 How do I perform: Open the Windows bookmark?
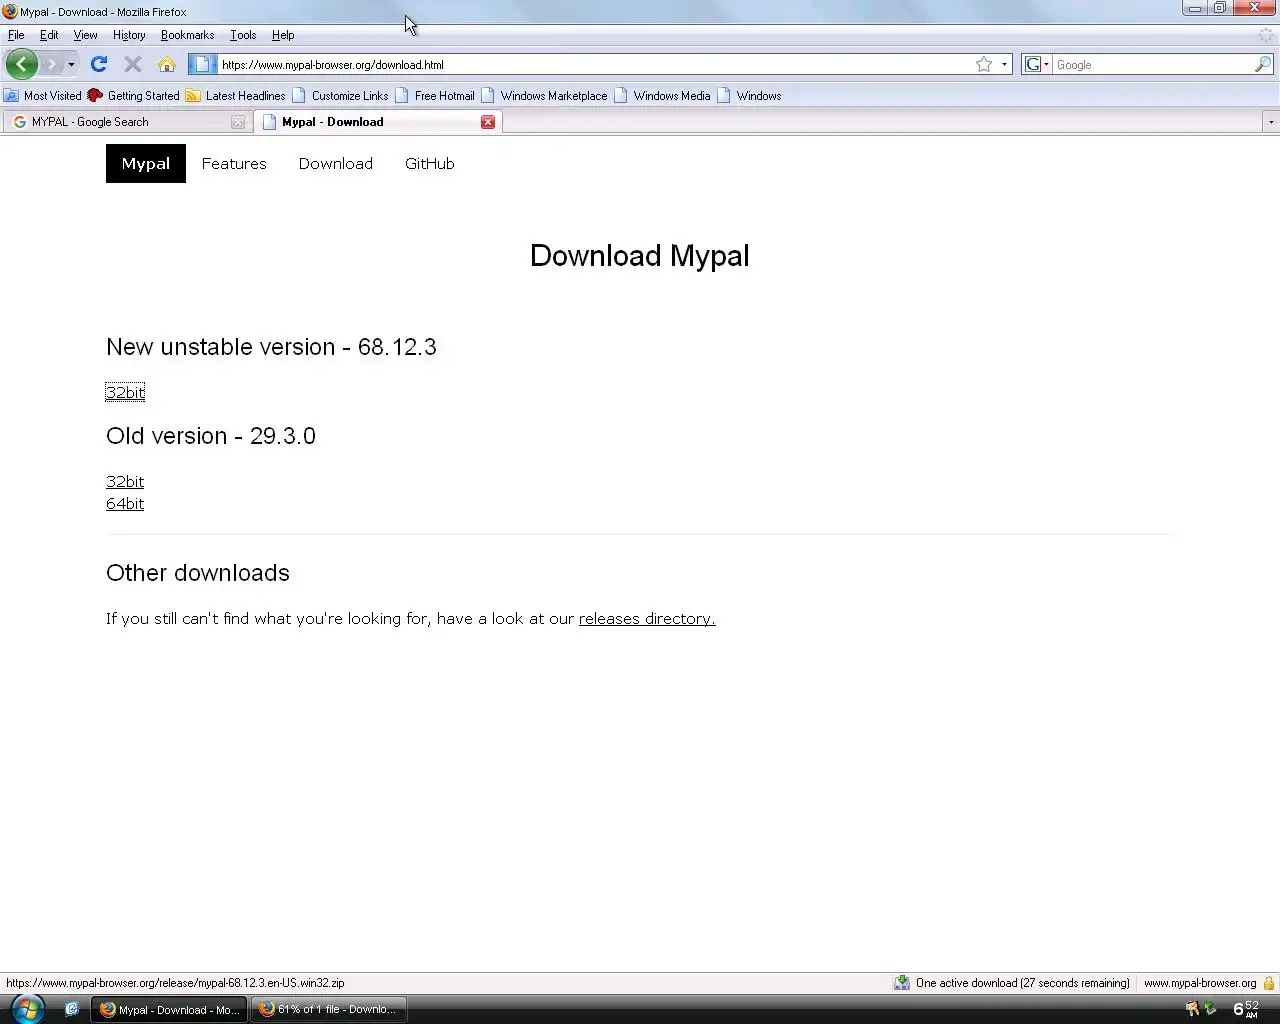click(749, 96)
